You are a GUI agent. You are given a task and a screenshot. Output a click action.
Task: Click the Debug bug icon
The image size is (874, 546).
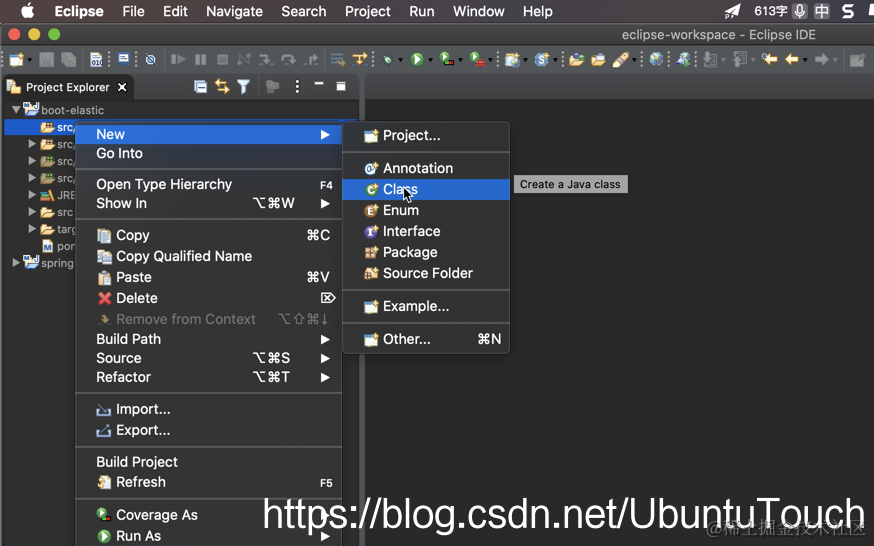click(387, 59)
